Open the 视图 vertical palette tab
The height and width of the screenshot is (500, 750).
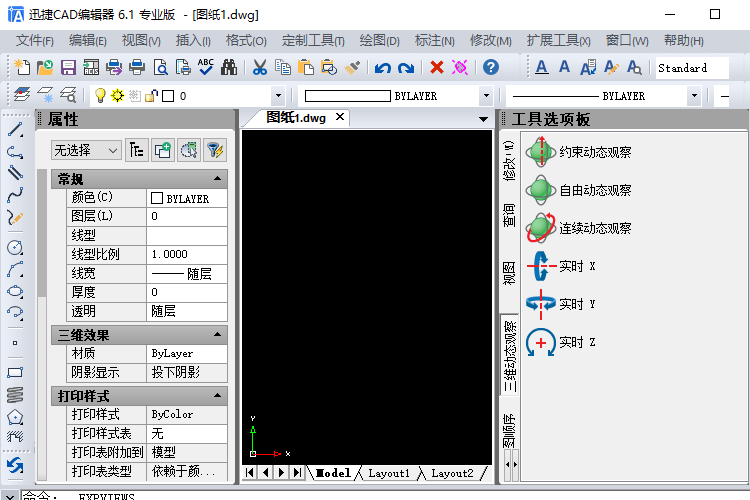pos(509,273)
